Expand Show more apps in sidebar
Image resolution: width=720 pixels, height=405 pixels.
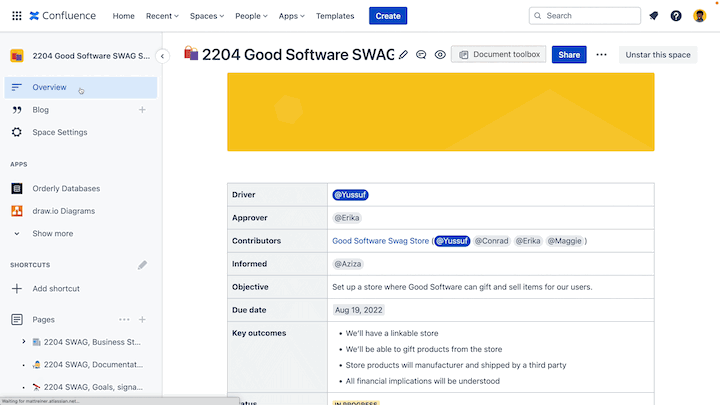(52, 233)
